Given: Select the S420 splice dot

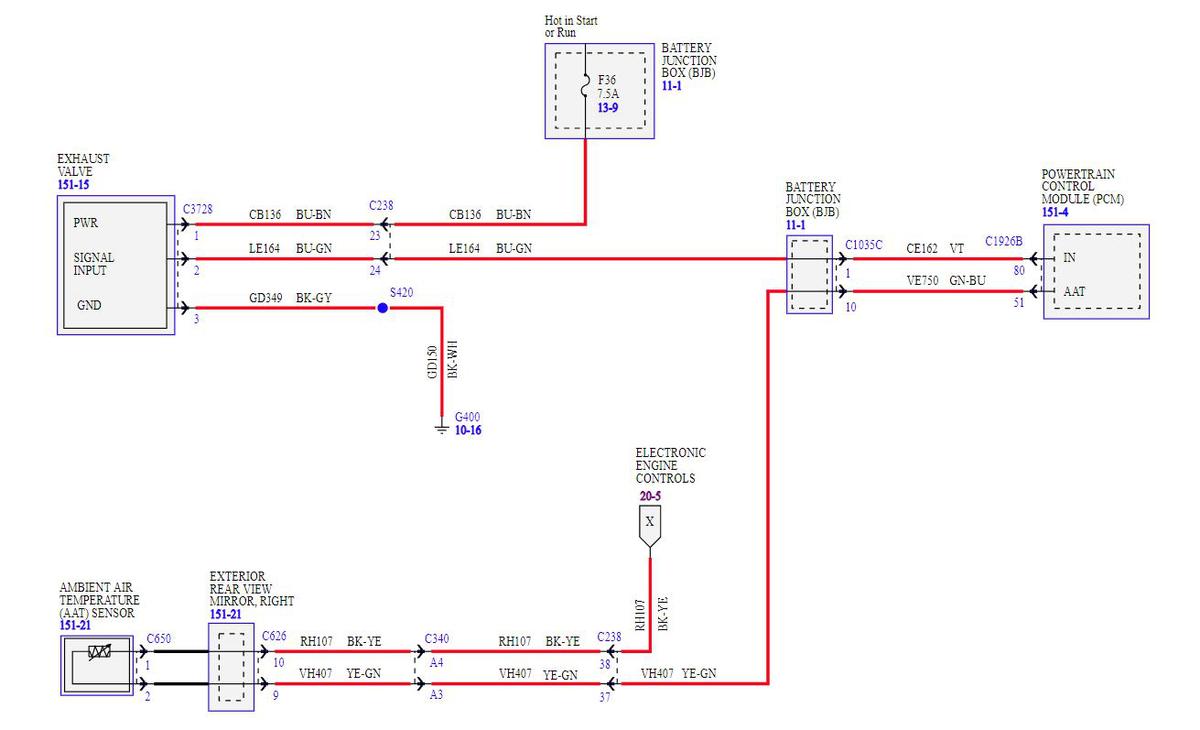Looking at the screenshot, I should [382, 309].
